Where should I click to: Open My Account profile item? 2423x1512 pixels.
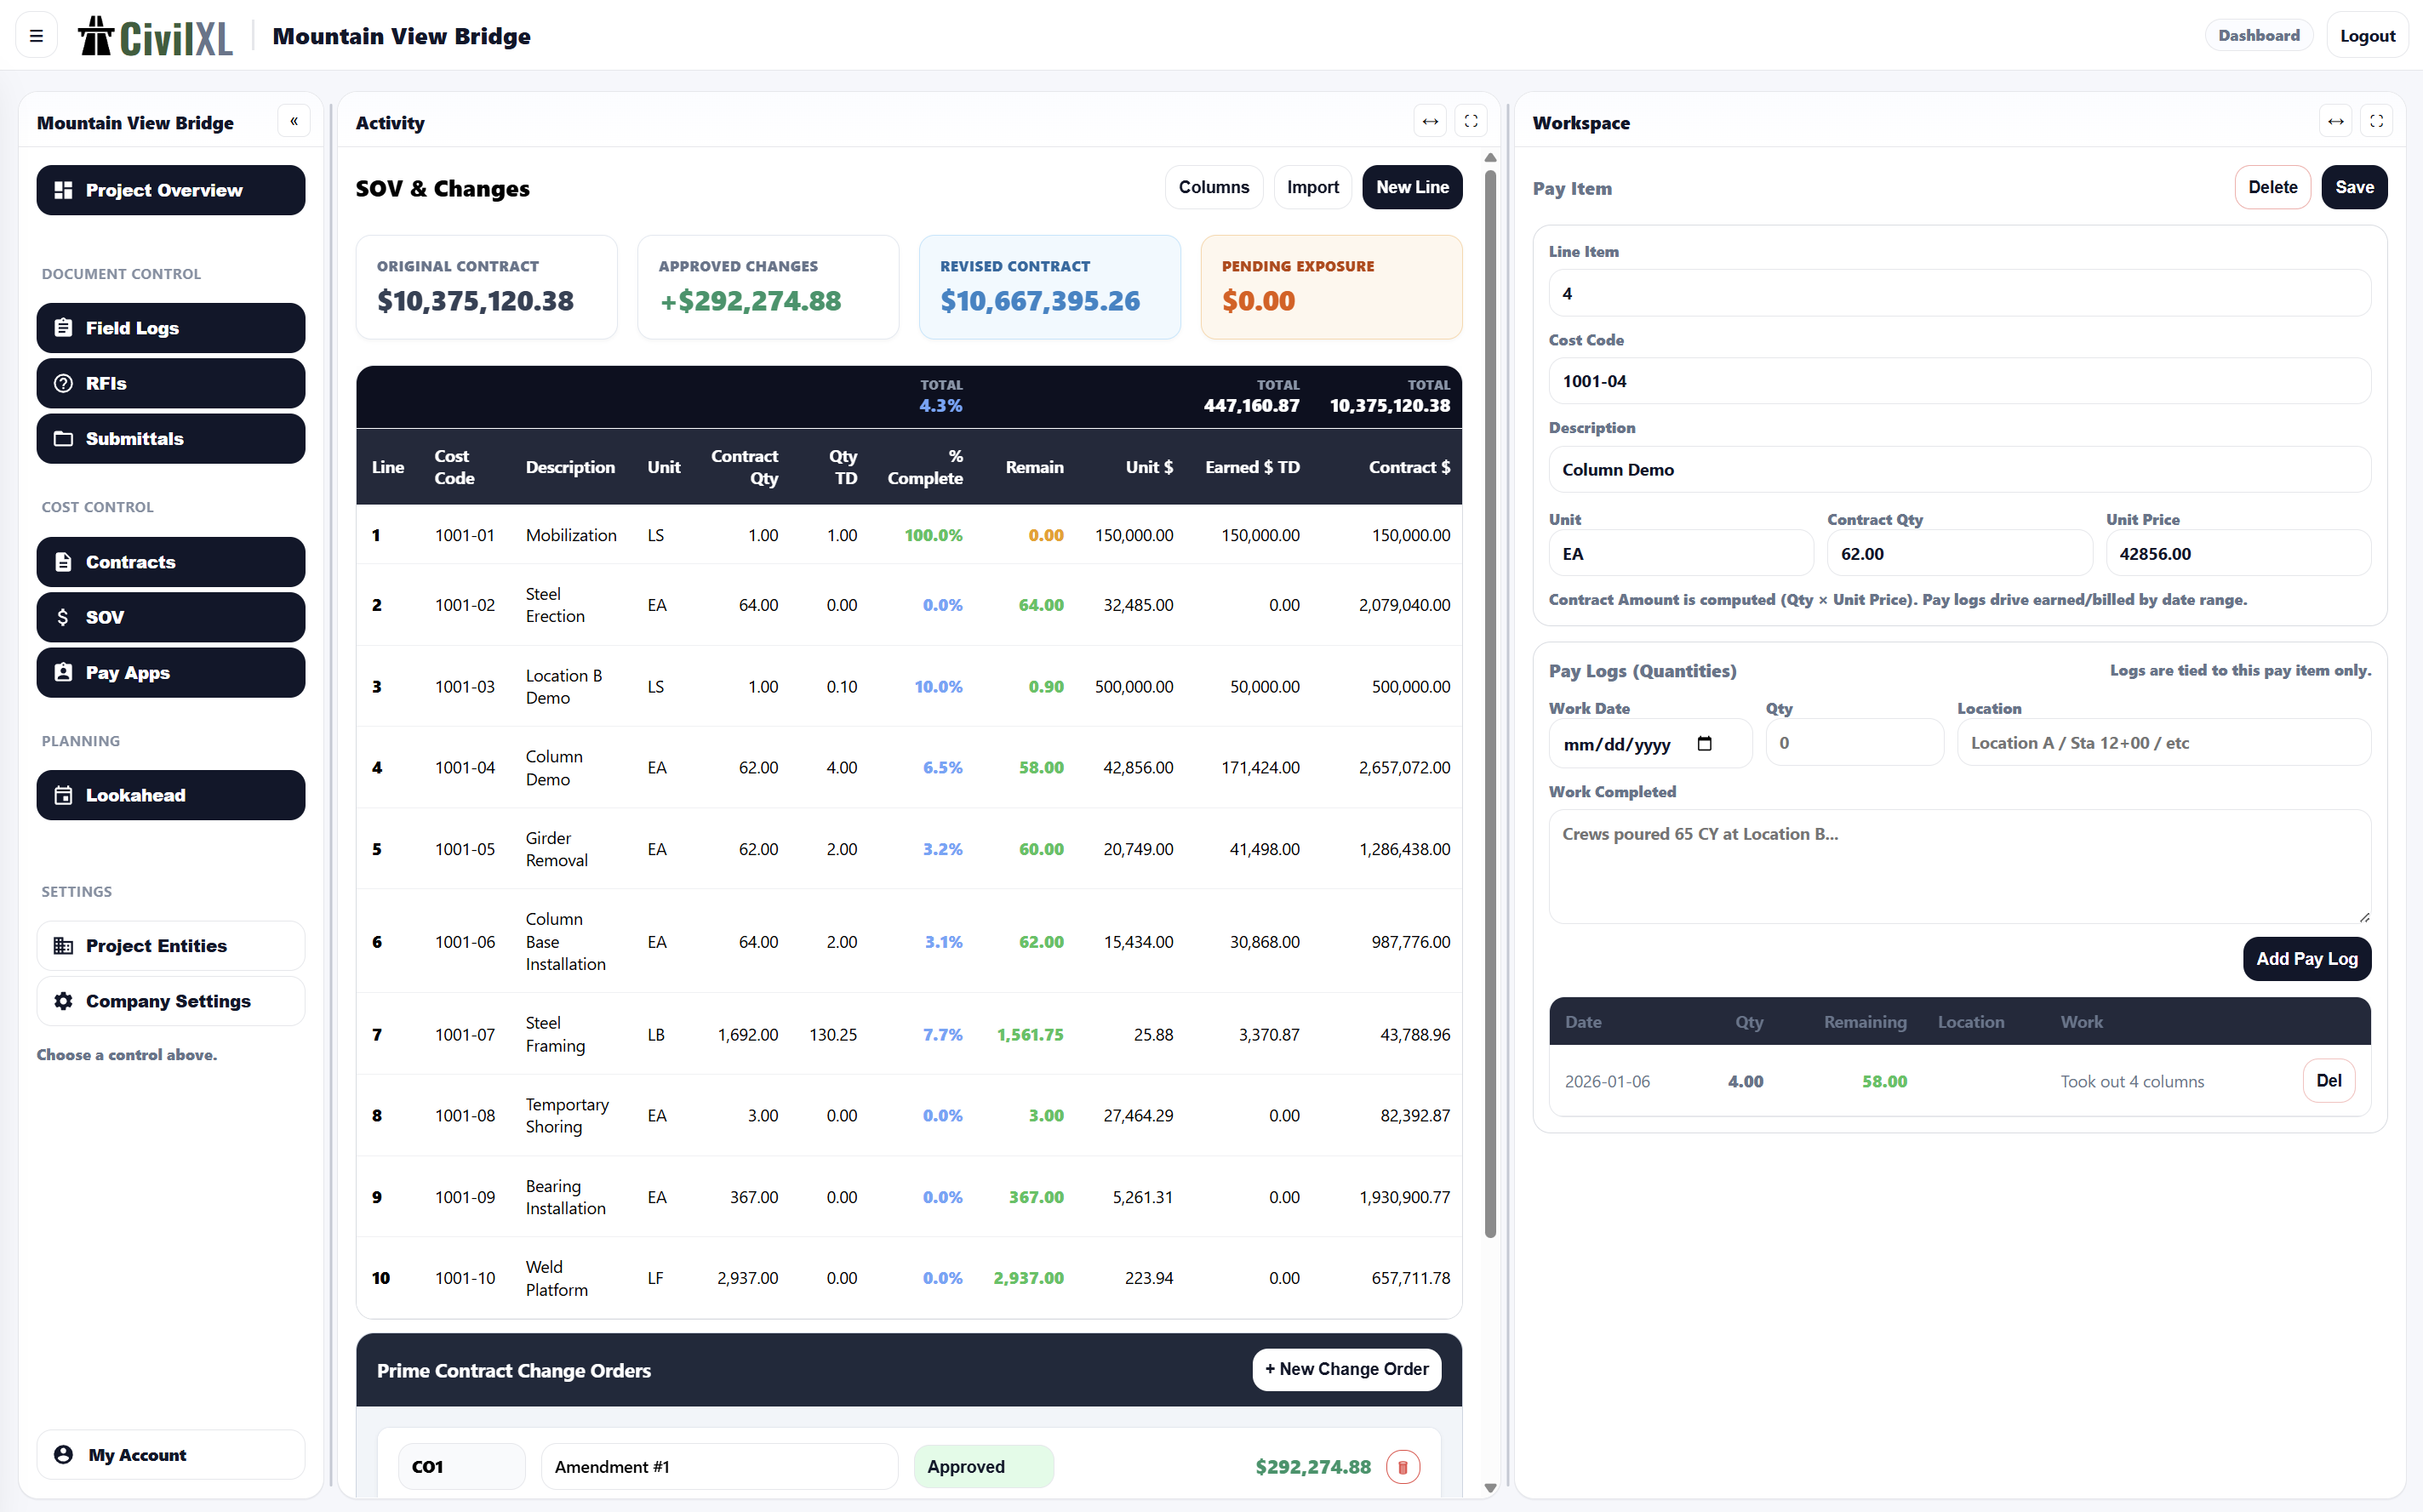171,1454
